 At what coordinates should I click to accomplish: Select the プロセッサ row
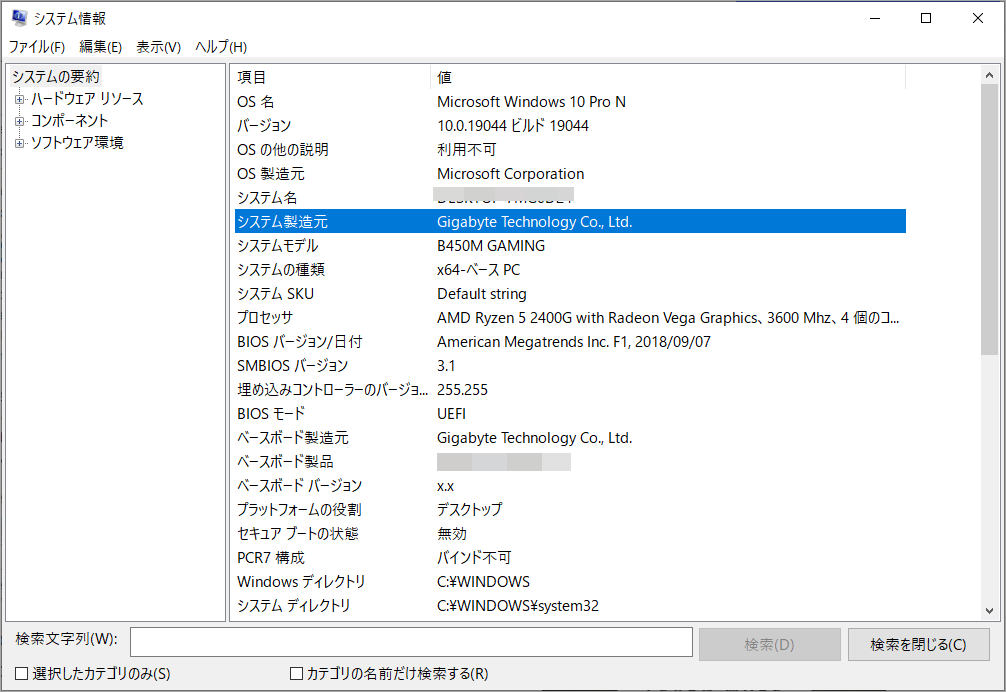click(570, 317)
